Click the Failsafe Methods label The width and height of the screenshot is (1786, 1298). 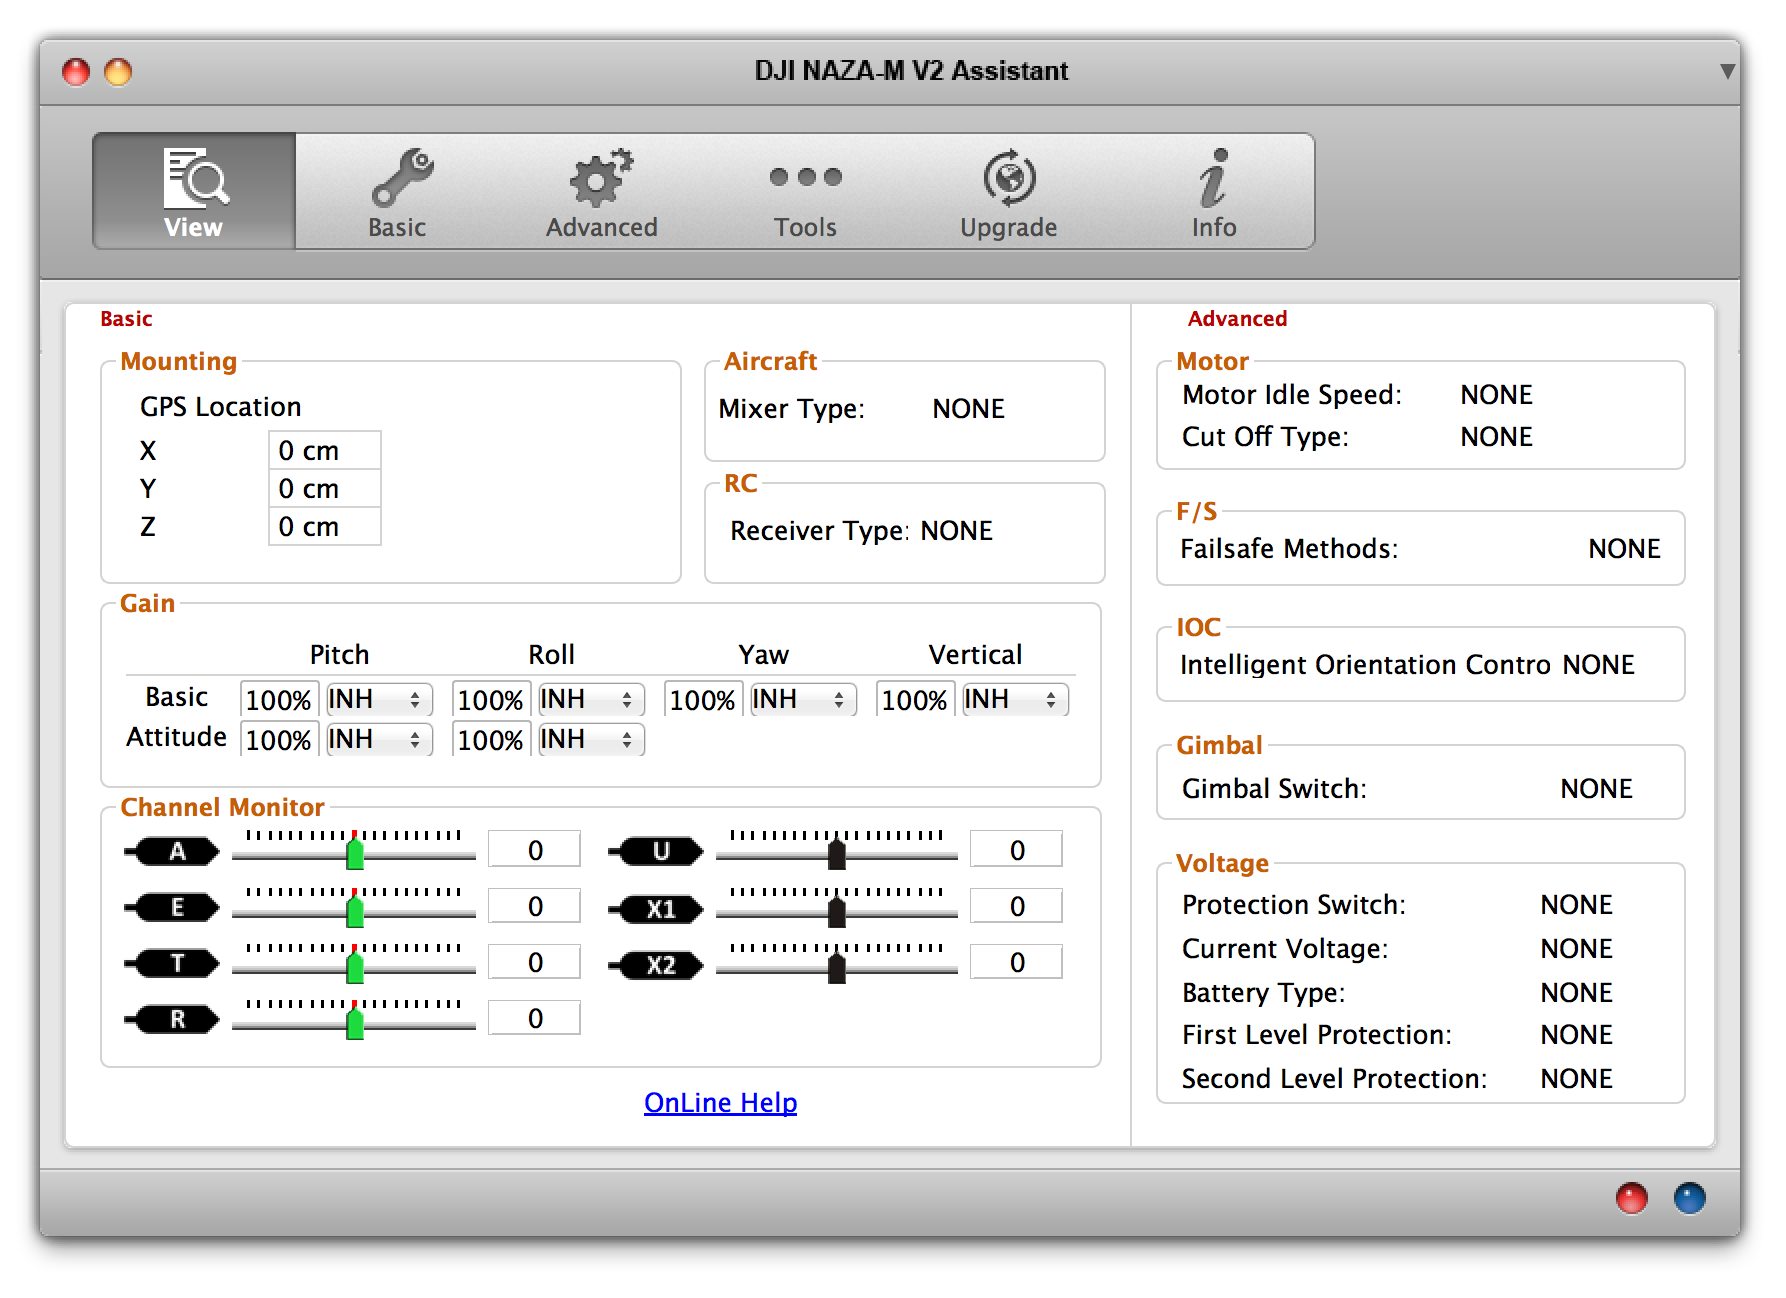pos(1289,548)
